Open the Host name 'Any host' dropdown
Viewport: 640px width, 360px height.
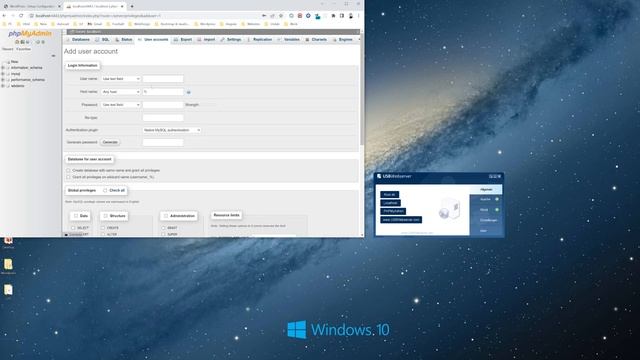[x=121, y=92]
